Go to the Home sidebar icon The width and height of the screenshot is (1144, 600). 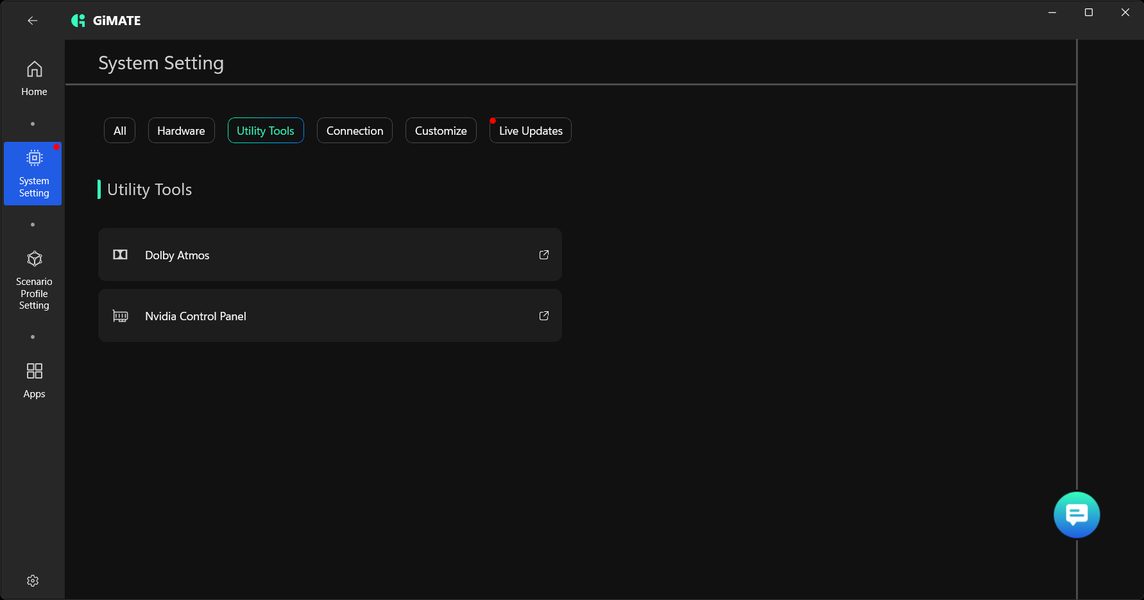pyautogui.click(x=34, y=69)
